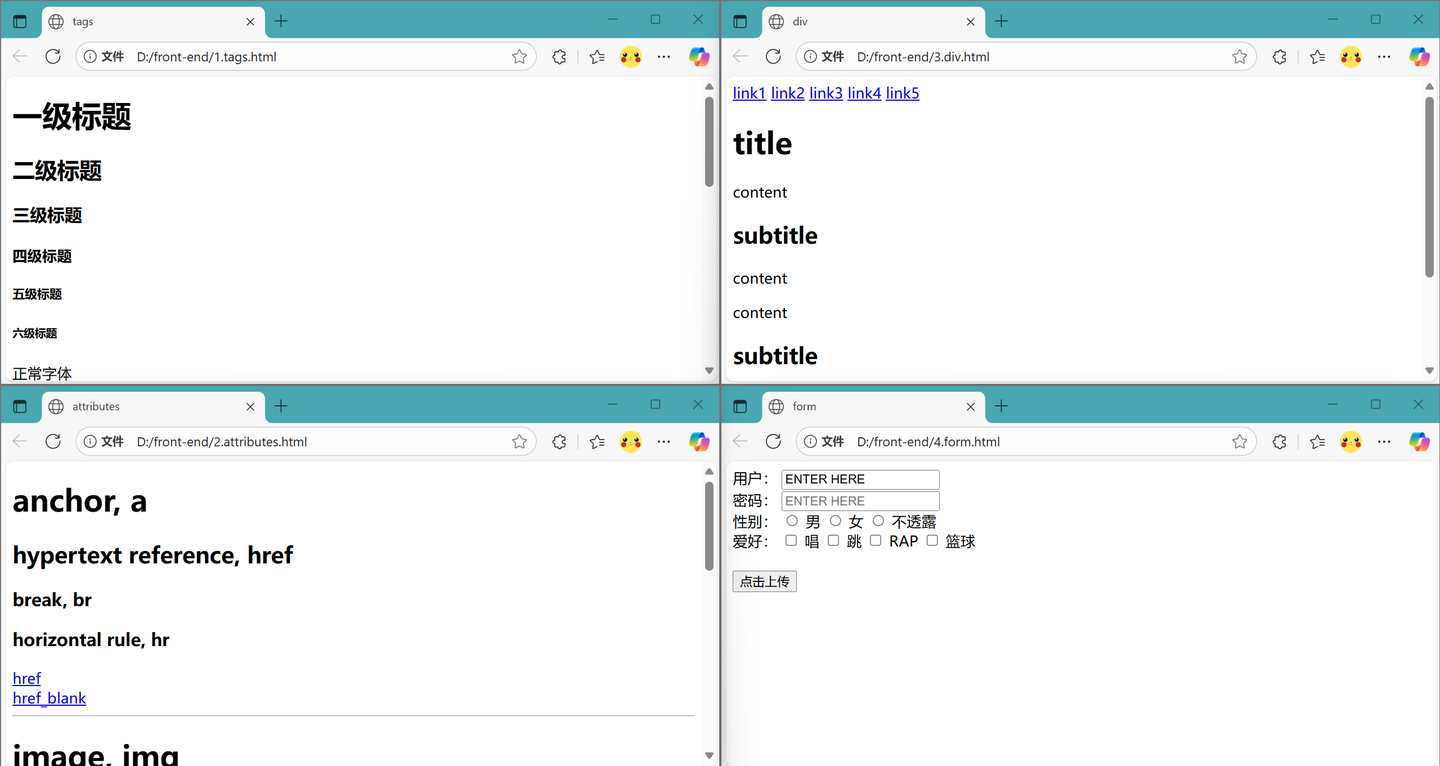
Task: Close the div tab
Action: click(x=970, y=21)
